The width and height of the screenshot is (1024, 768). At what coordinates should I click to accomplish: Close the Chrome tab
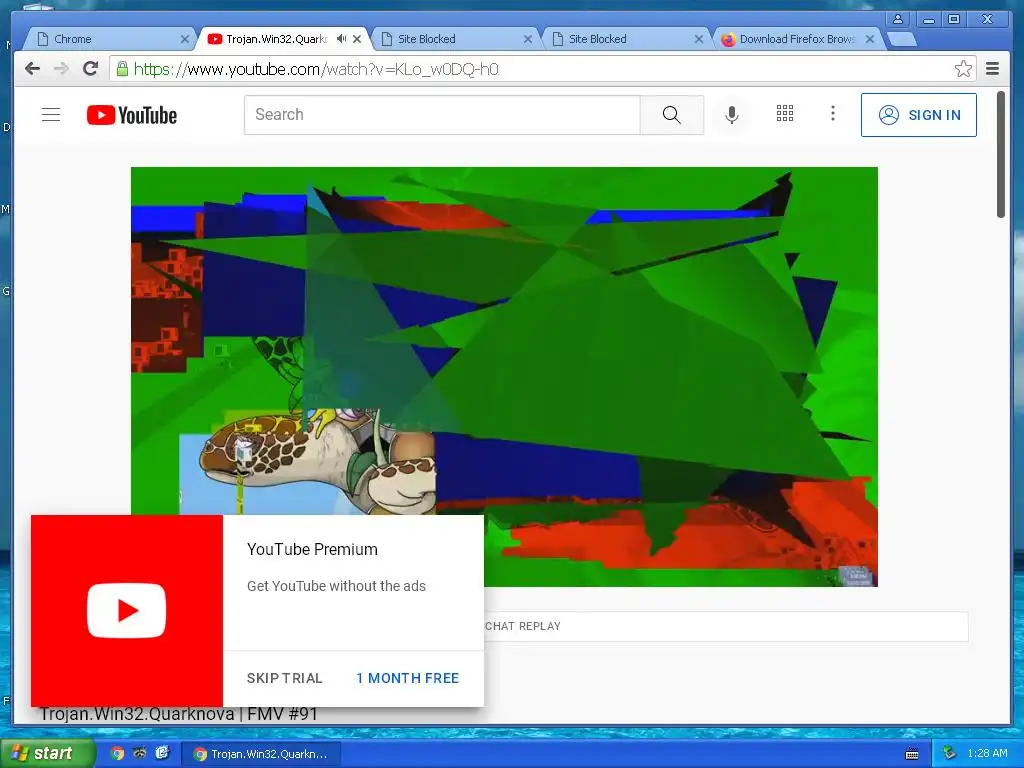[x=185, y=39]
